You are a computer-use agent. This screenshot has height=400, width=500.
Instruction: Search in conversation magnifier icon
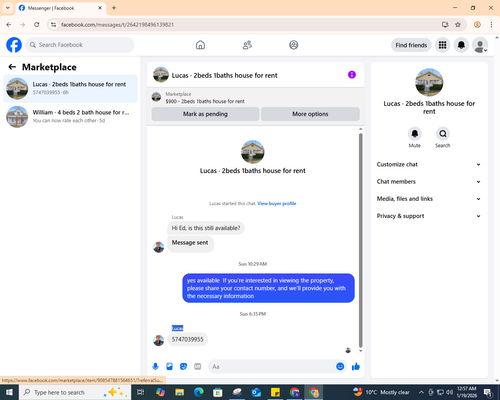[x=443, y=134]
